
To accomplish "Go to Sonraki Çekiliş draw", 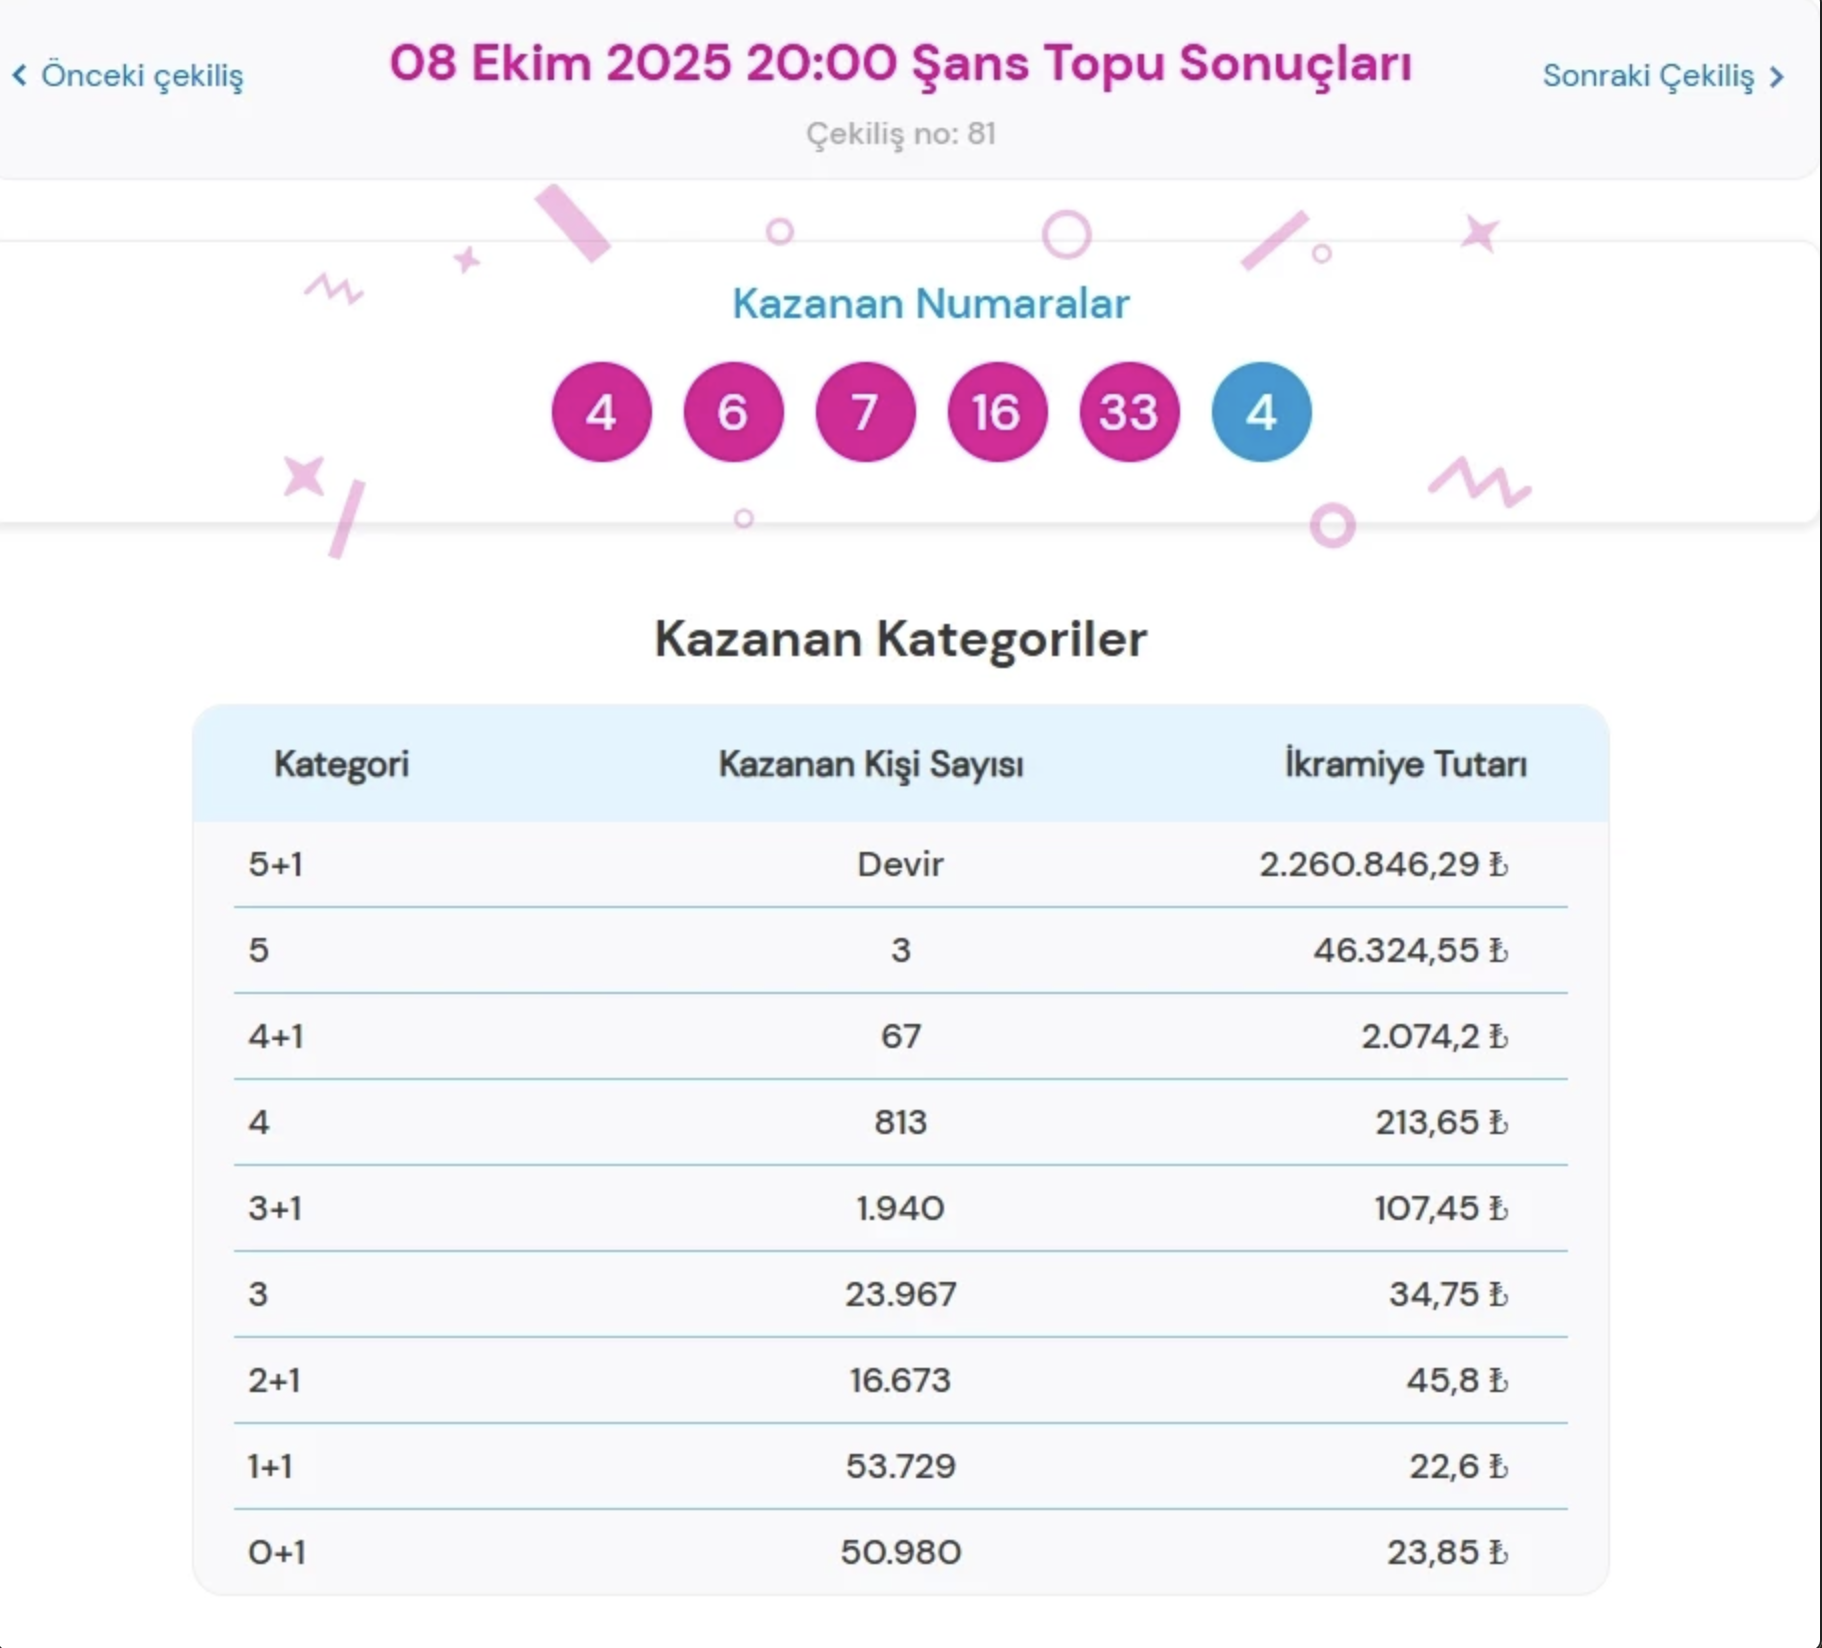I will click(1648, 77).
